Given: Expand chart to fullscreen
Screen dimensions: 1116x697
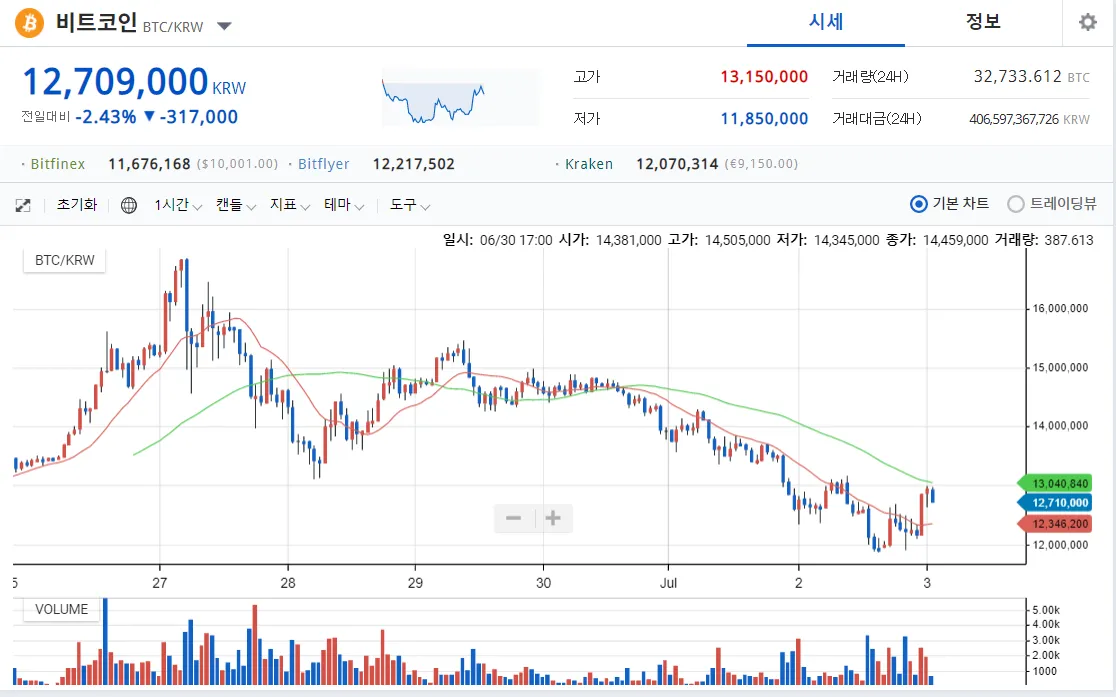Looking at the screenshot, I should (23, 205).
